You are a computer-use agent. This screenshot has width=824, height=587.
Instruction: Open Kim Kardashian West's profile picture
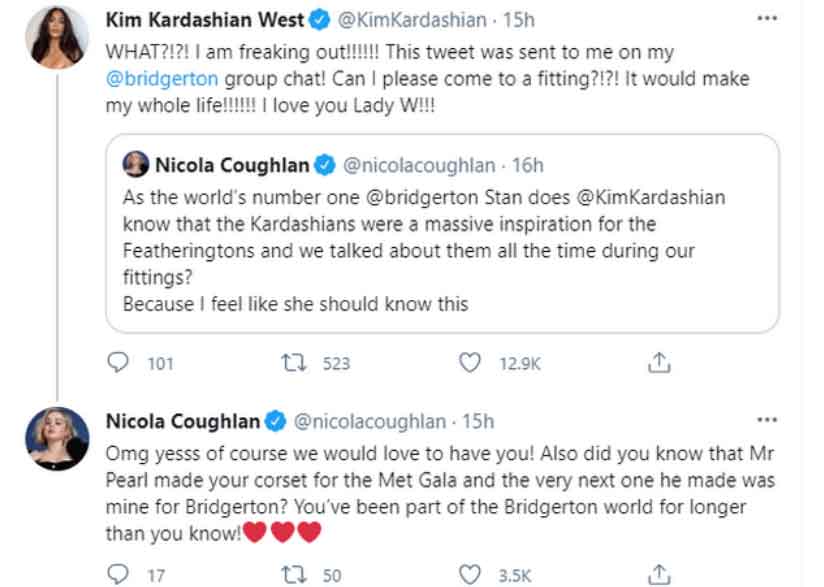click(x=57, y=35)
